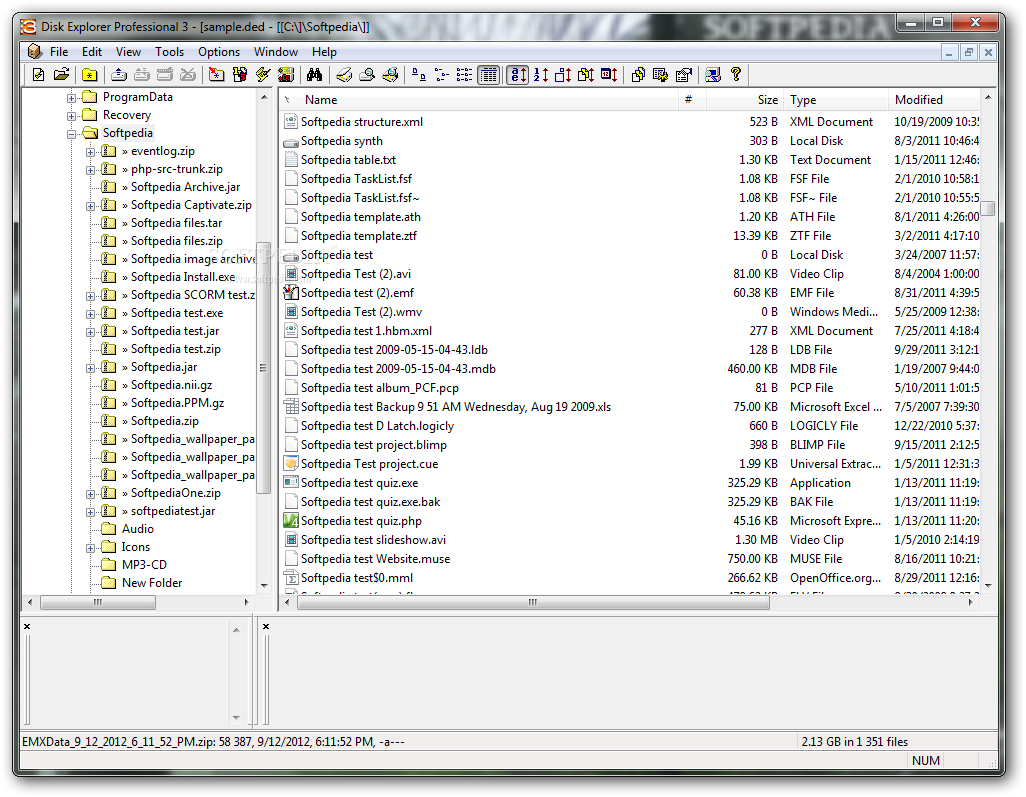The width and height of the screenshot is (1026, 797).
Task: Click the New file toolbar icon
Action: click(x=39, y=75)
